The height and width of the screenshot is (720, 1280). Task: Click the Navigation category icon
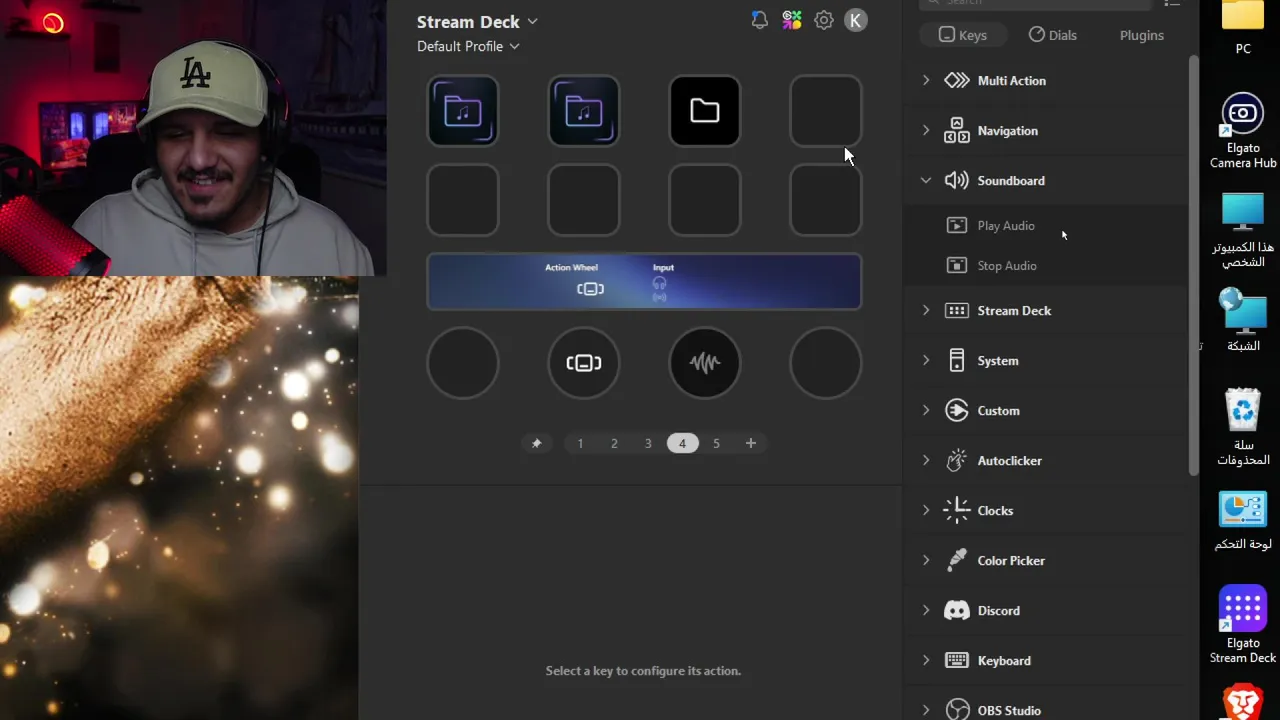957,131
